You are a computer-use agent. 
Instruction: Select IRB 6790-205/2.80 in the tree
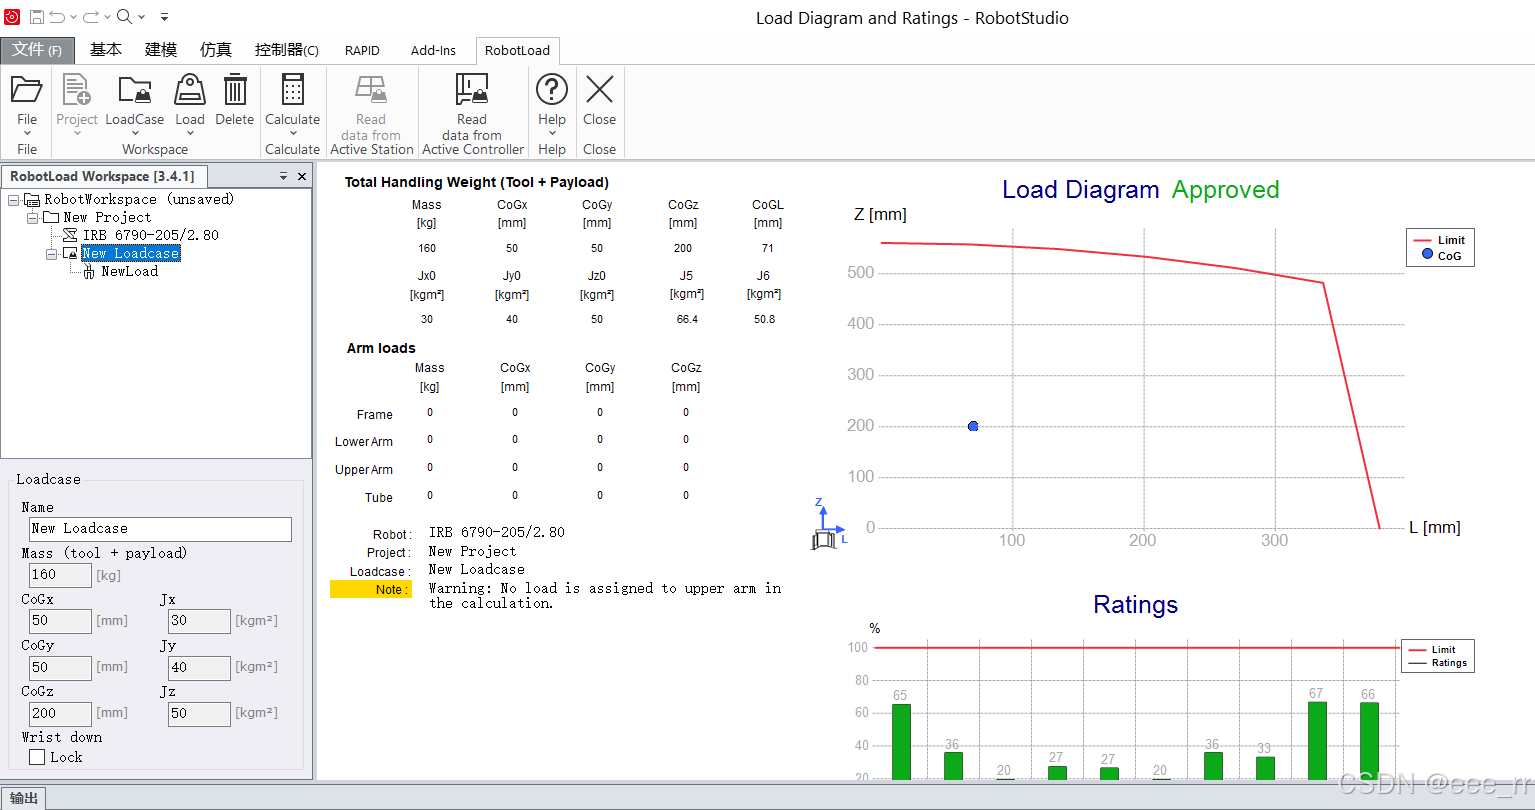coord(151,235)
